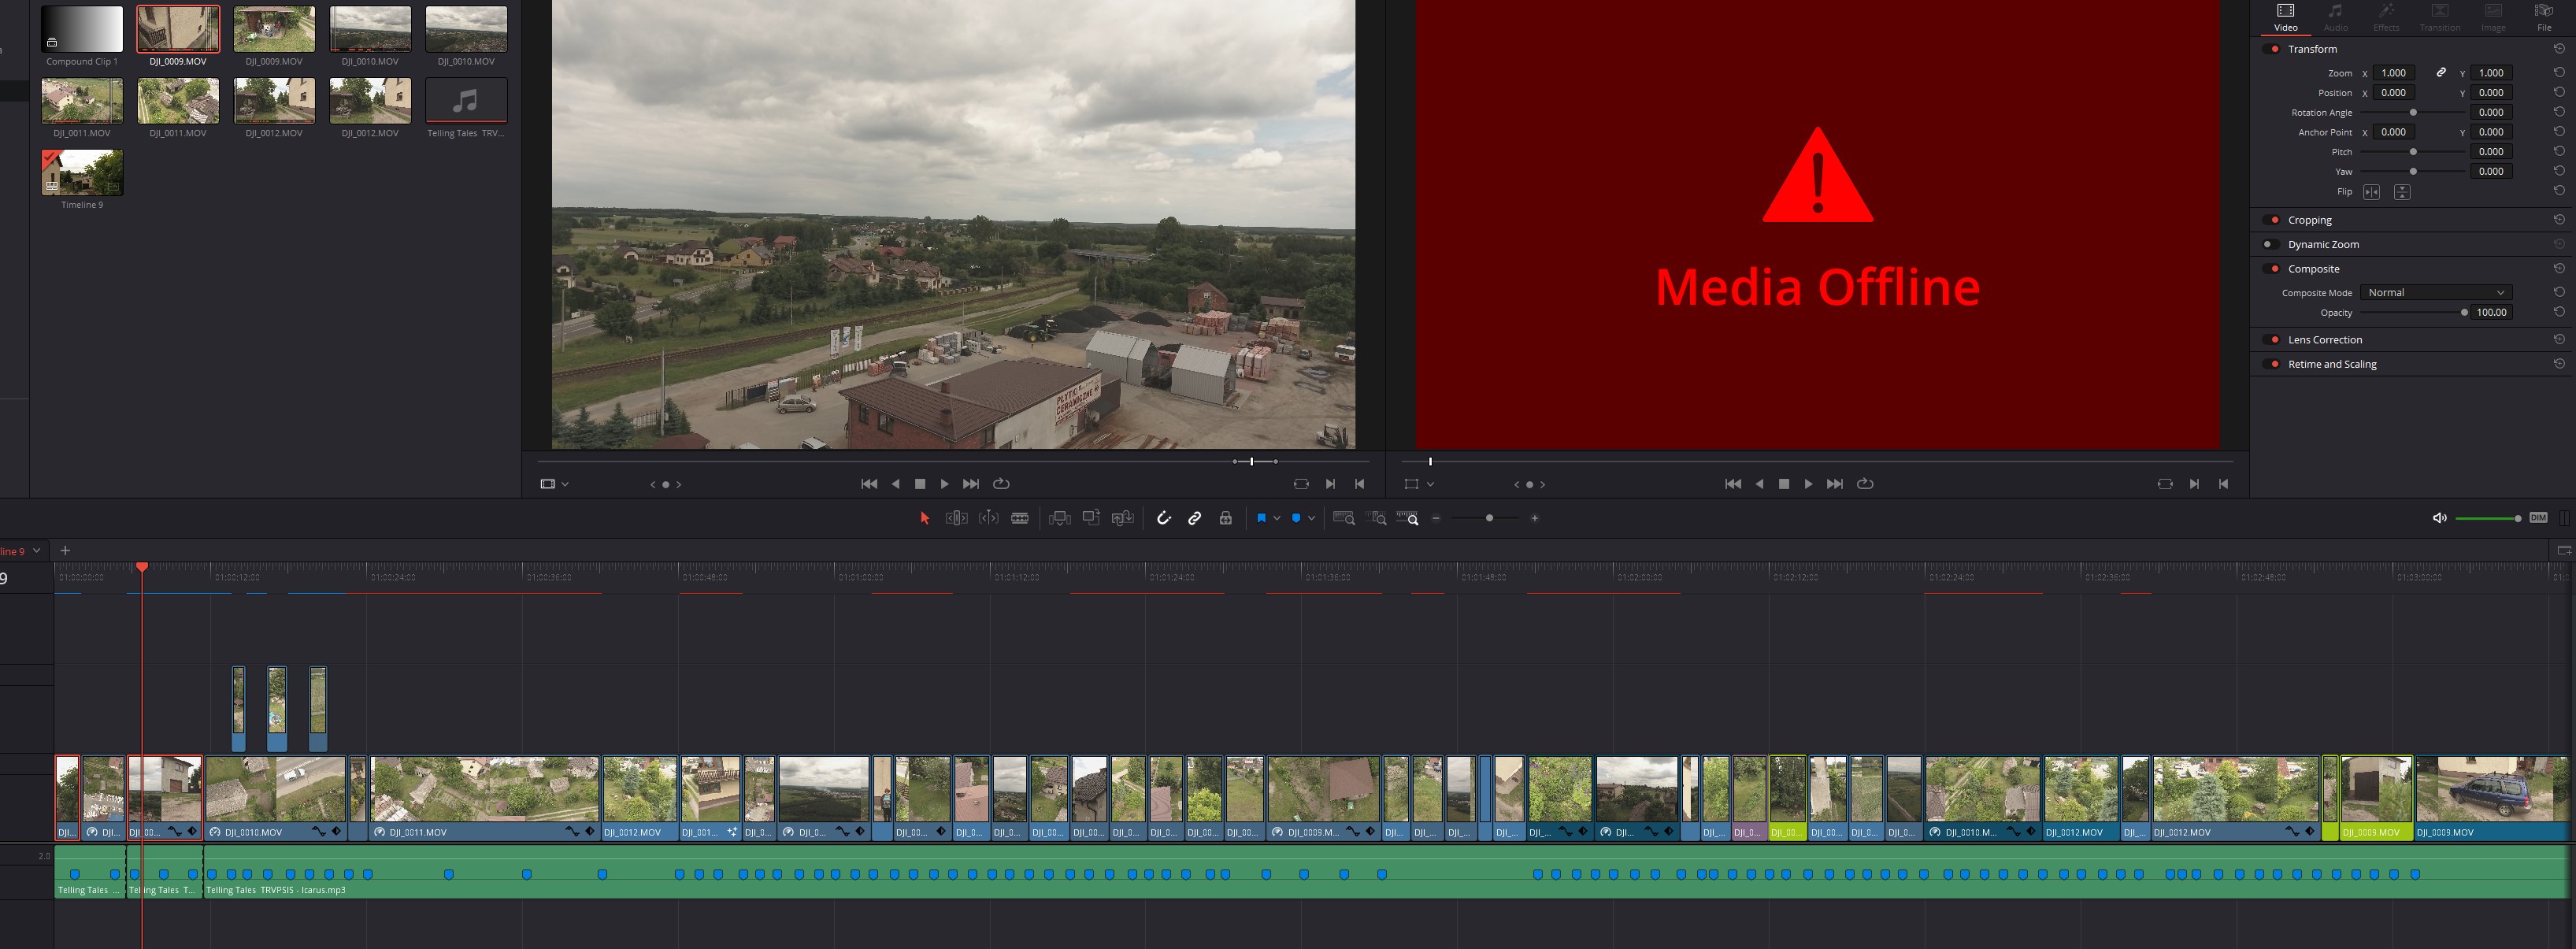
Task: Click the timeline zoom slider handle
Action: point(1489,518)
